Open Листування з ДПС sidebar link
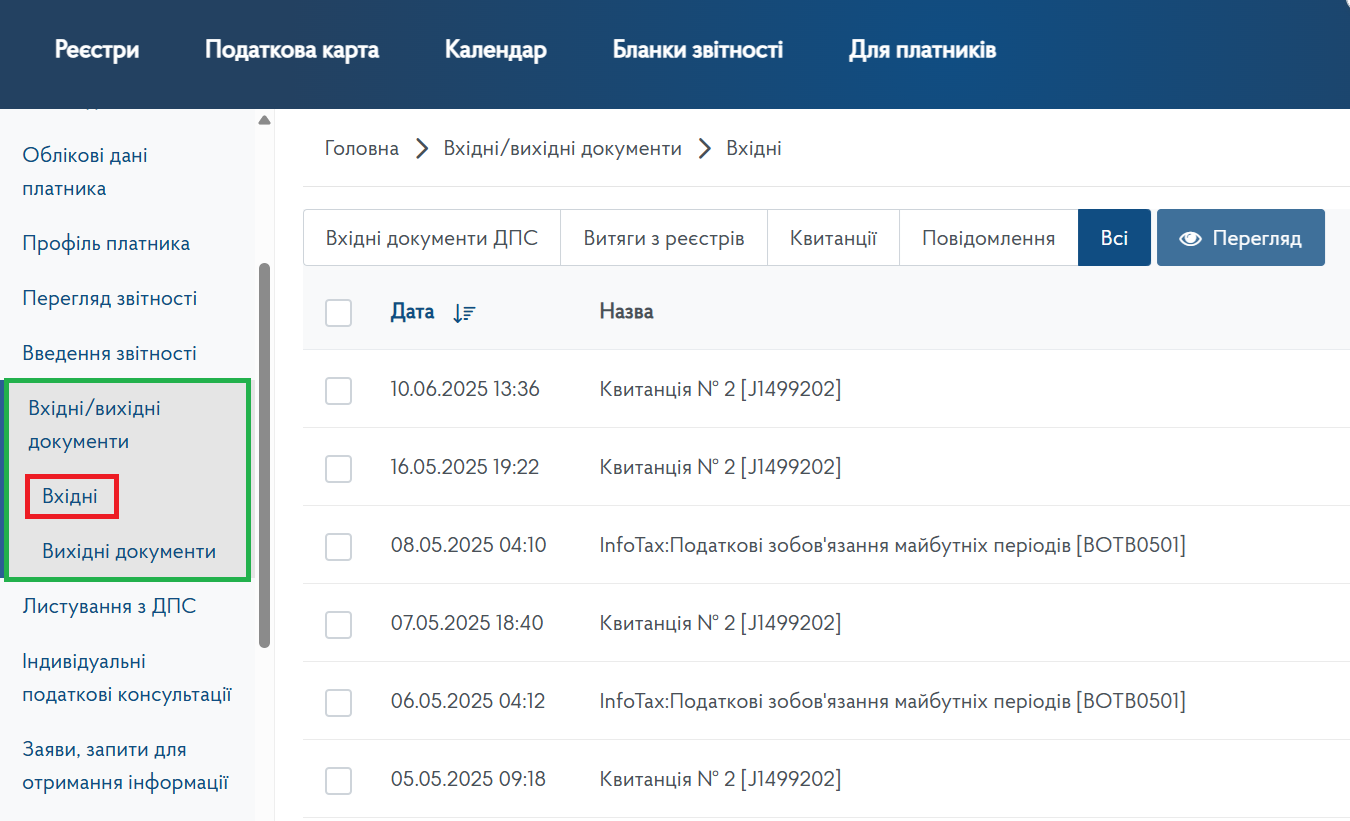 point(109,606)
